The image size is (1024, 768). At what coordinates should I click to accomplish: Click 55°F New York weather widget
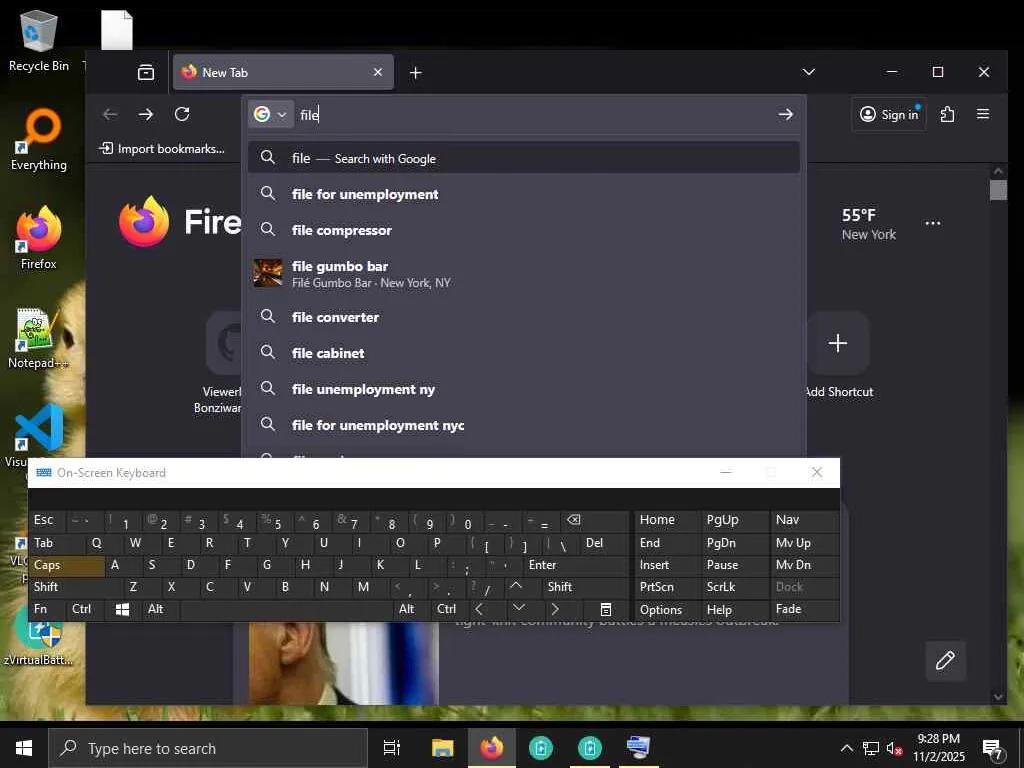869,224
